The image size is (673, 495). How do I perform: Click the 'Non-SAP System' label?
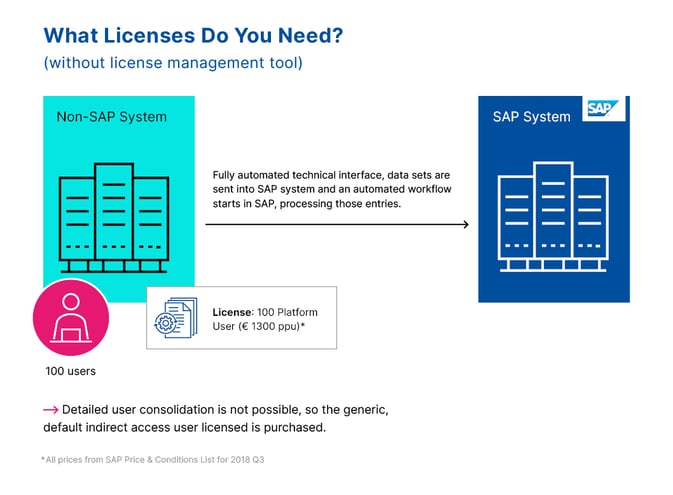coord(112,117)
